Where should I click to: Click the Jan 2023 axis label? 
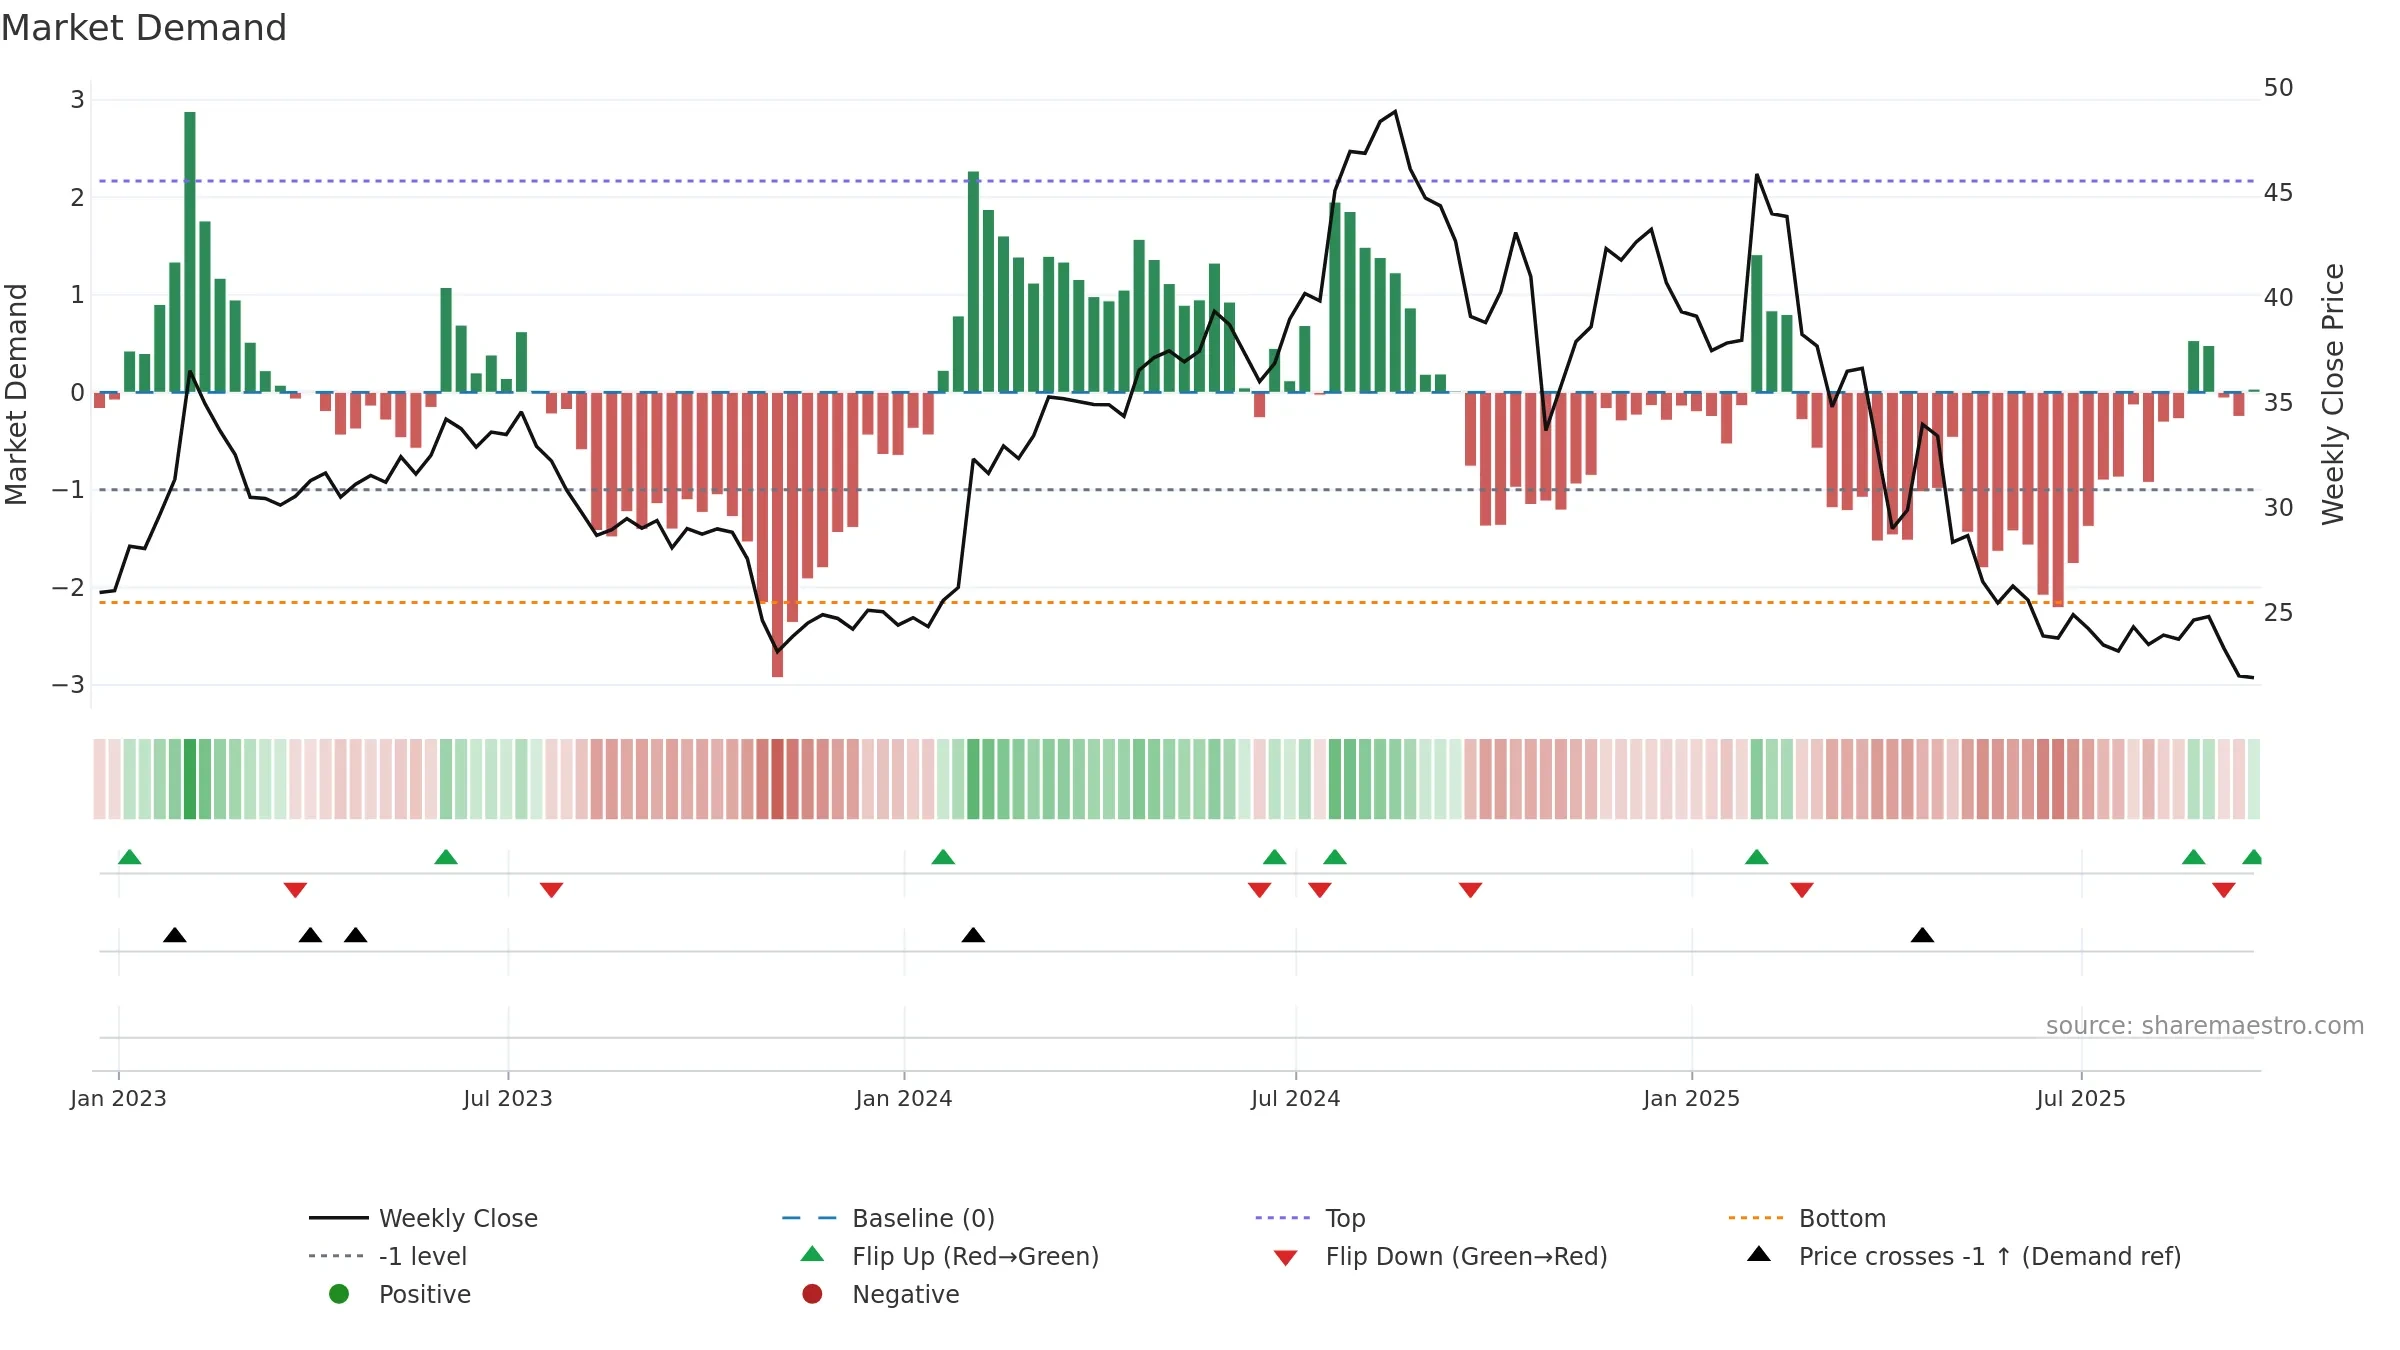(118, 1098)
